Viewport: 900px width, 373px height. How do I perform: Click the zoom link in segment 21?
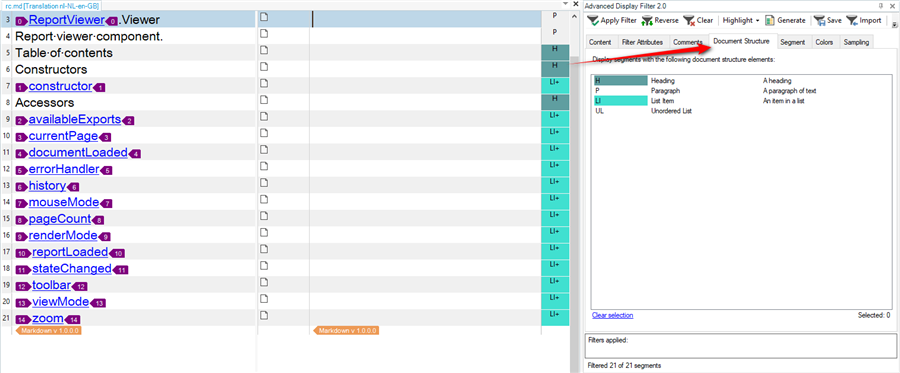(48, 318)
